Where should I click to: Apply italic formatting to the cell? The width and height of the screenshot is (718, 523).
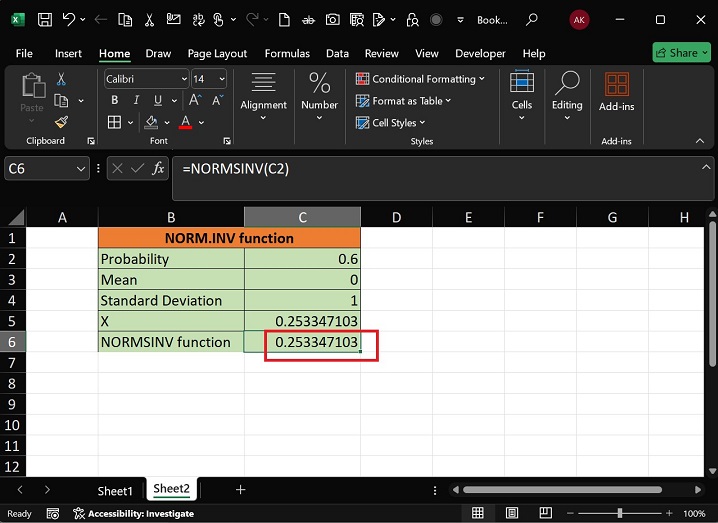click(136, 100)
